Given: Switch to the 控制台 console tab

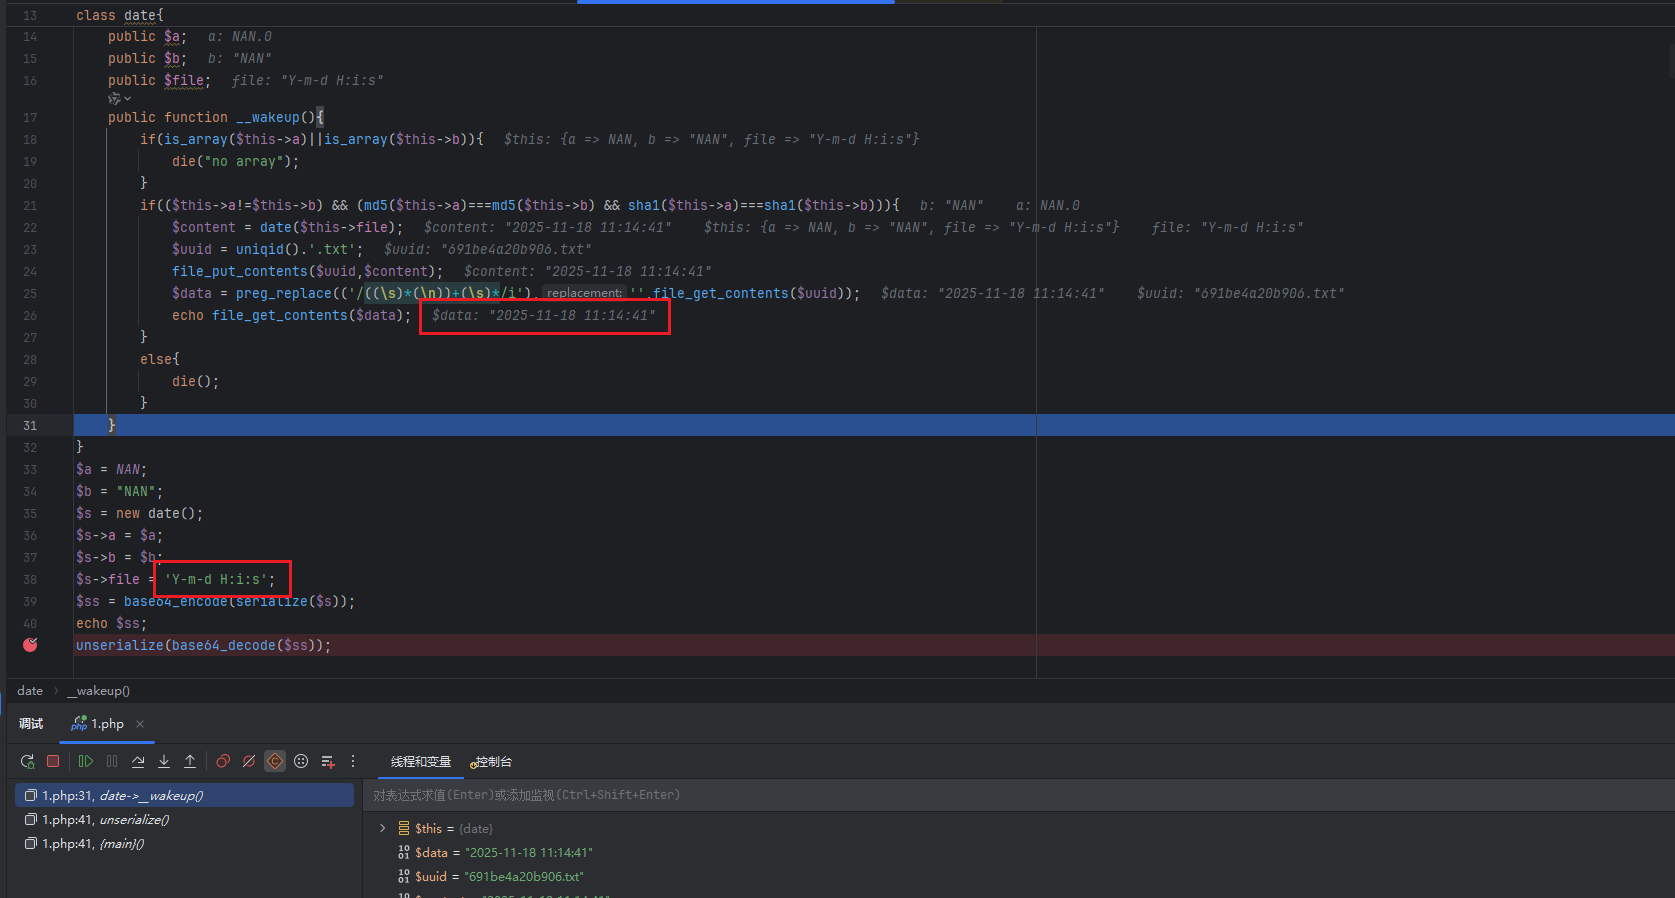Looking at the screenshot, I should click(491, 762).
